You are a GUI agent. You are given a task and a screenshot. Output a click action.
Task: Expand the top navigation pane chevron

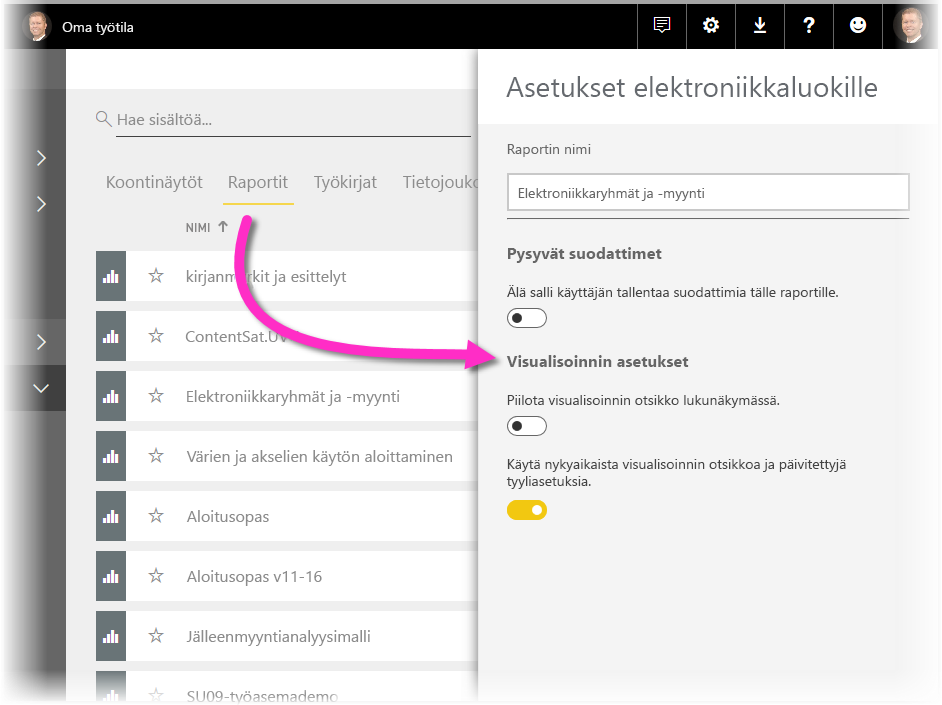40,158
